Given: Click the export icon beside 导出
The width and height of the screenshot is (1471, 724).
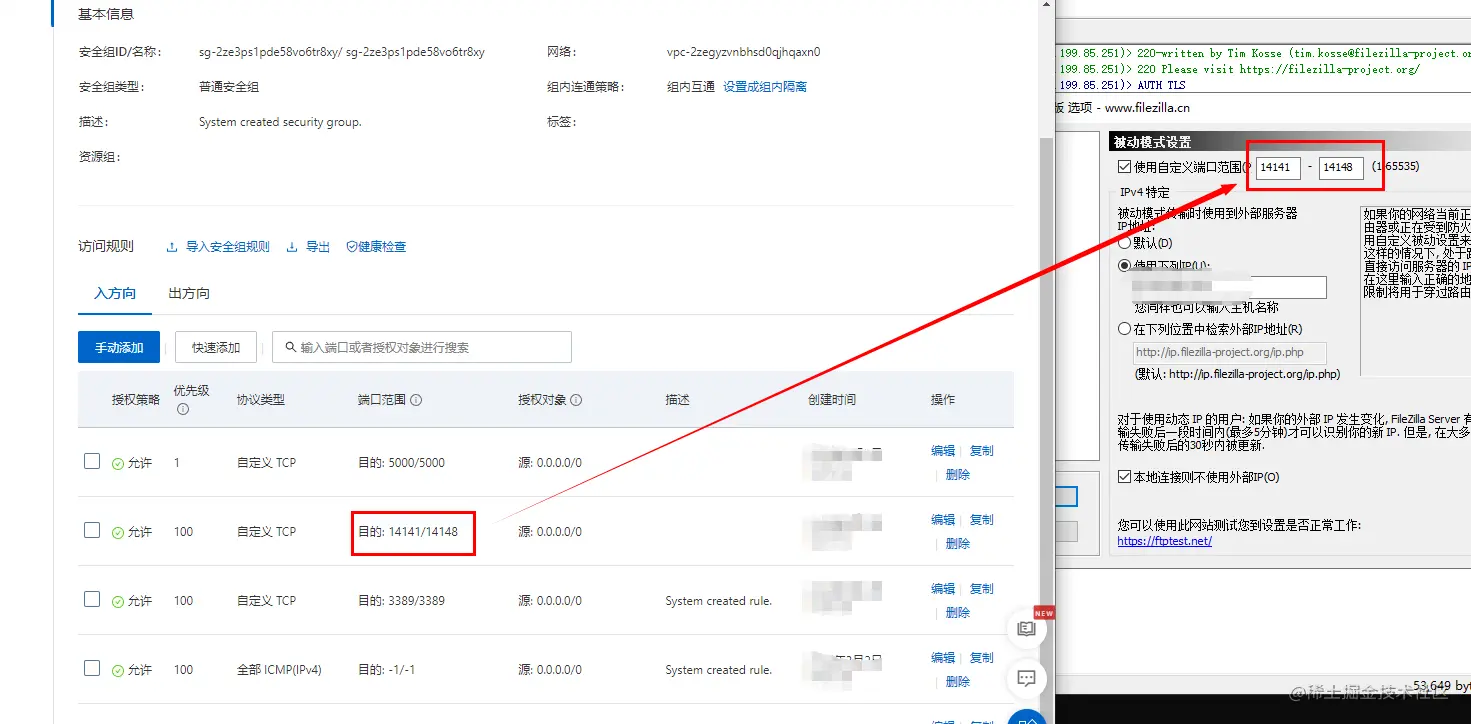Looking at the screenshot, I should tap(292, 247).
